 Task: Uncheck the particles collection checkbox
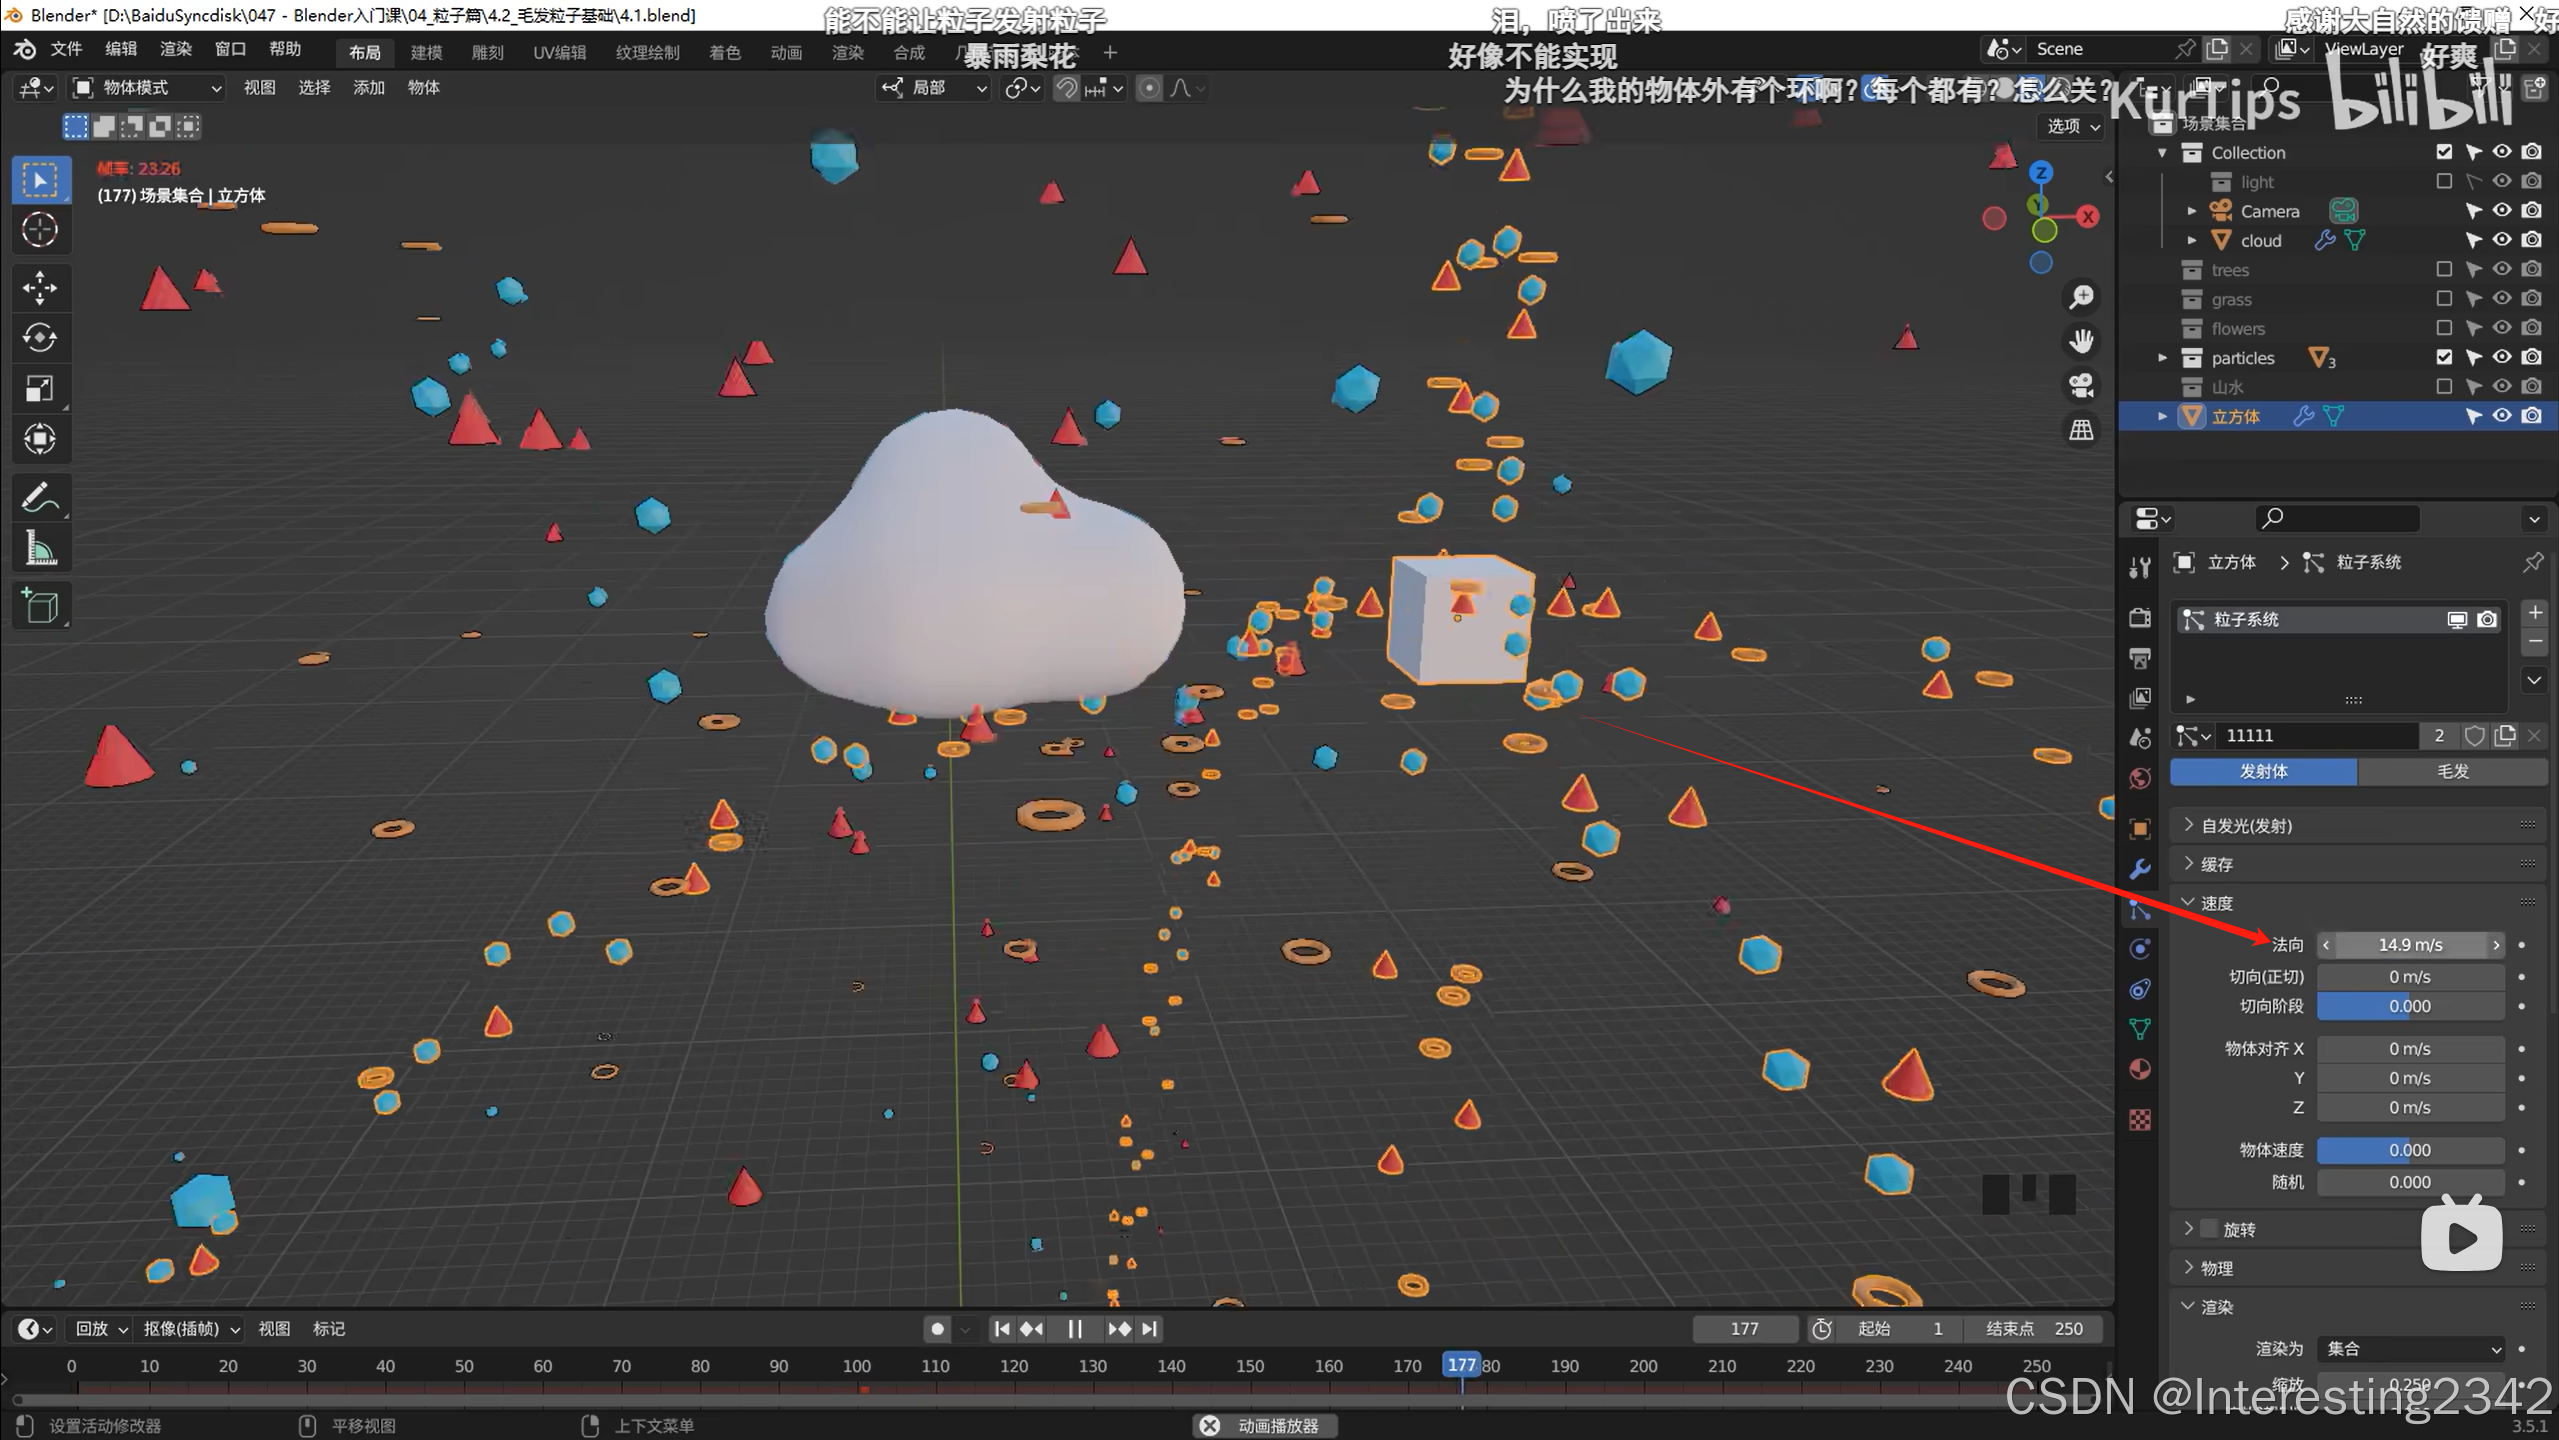(2444, 357)
